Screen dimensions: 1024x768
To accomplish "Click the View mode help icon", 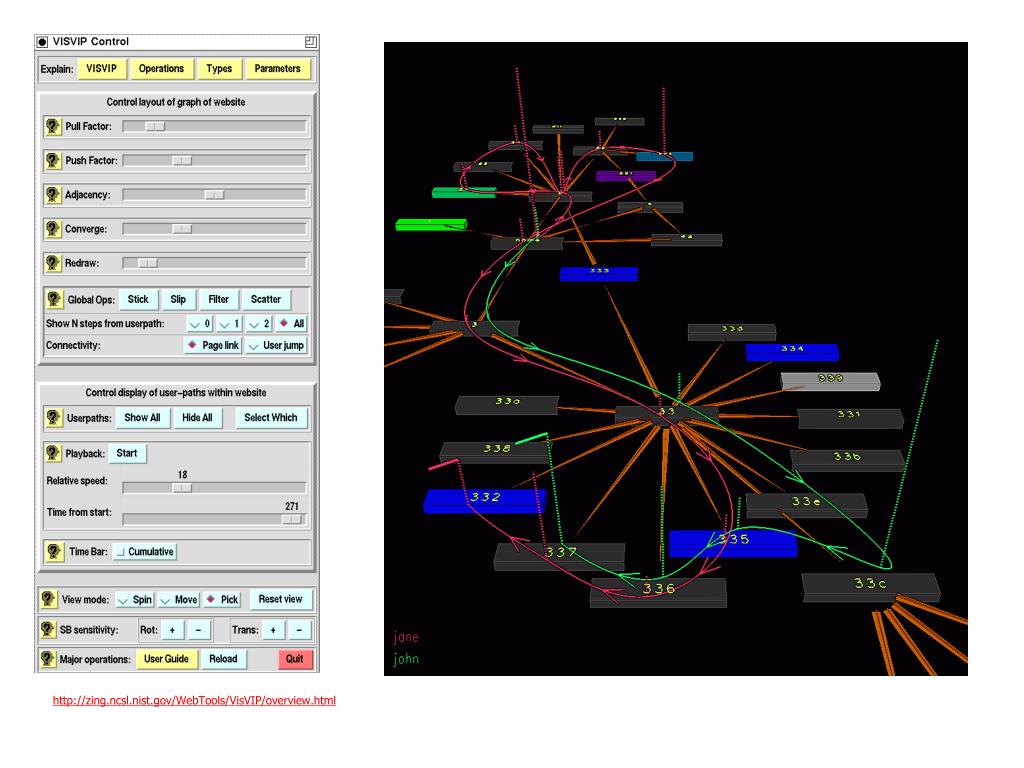I will (47, 599).
